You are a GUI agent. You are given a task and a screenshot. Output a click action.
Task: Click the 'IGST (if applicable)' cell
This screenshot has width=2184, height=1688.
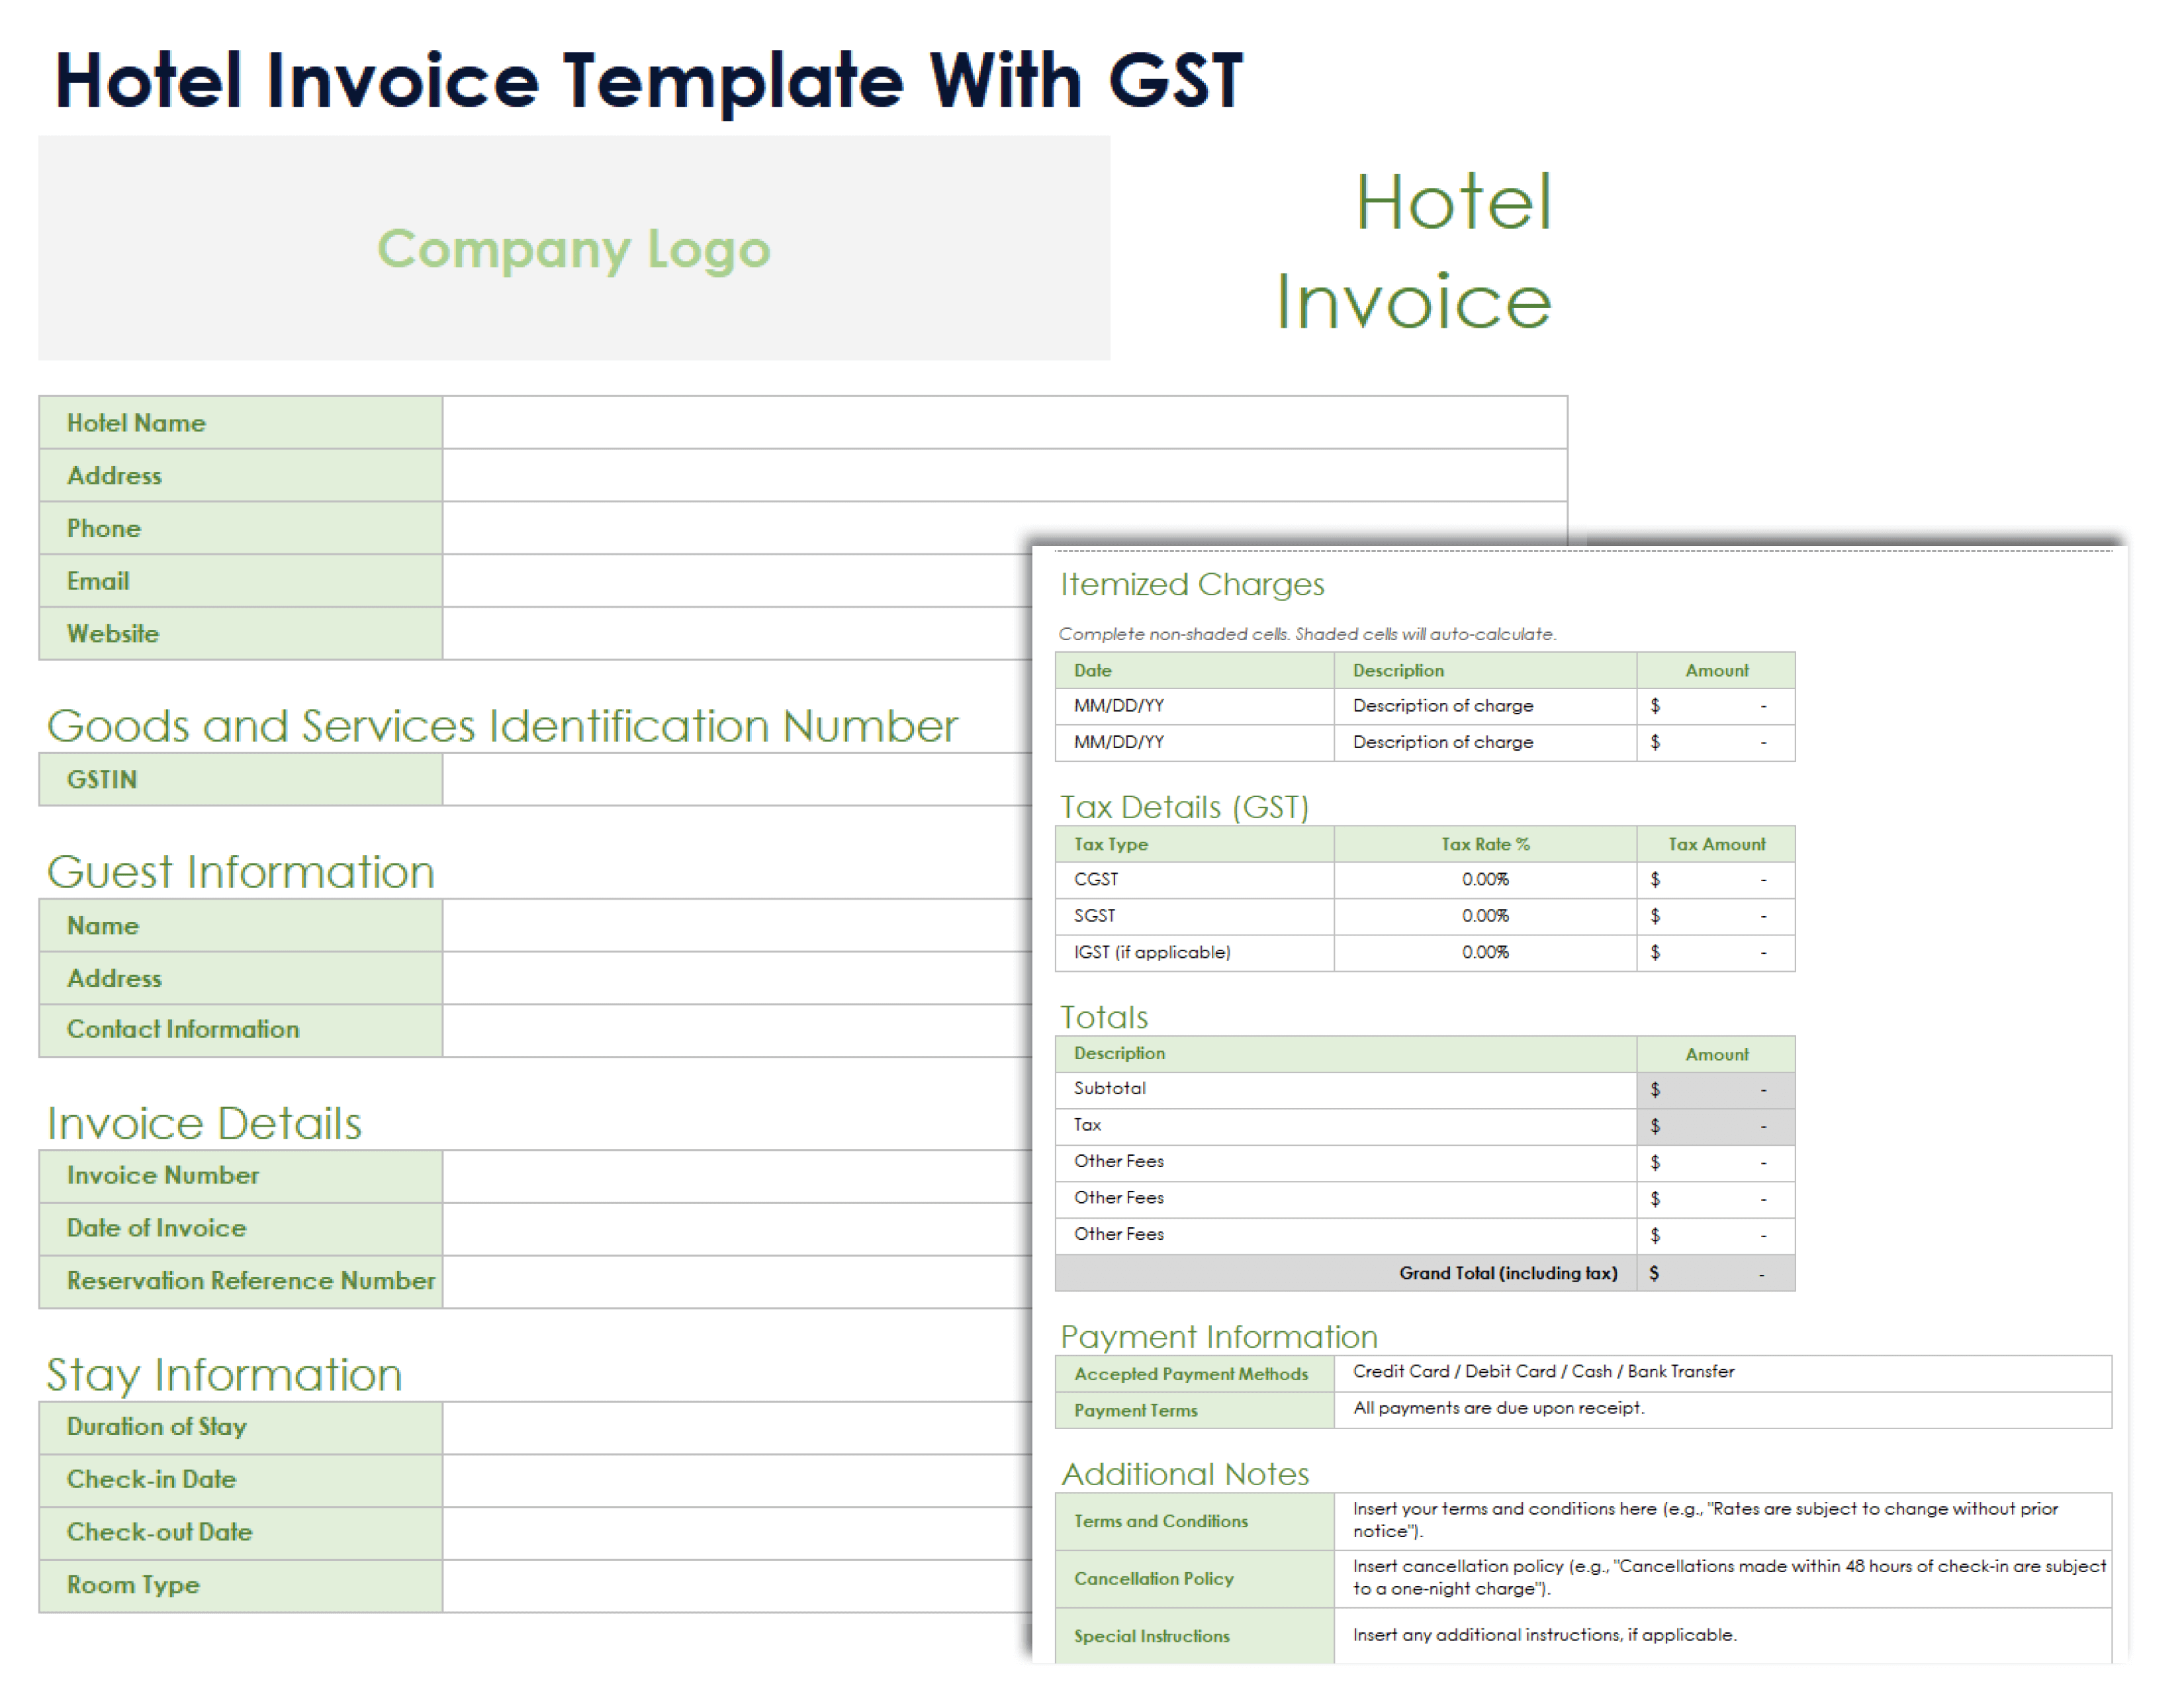coord(1195,953)
